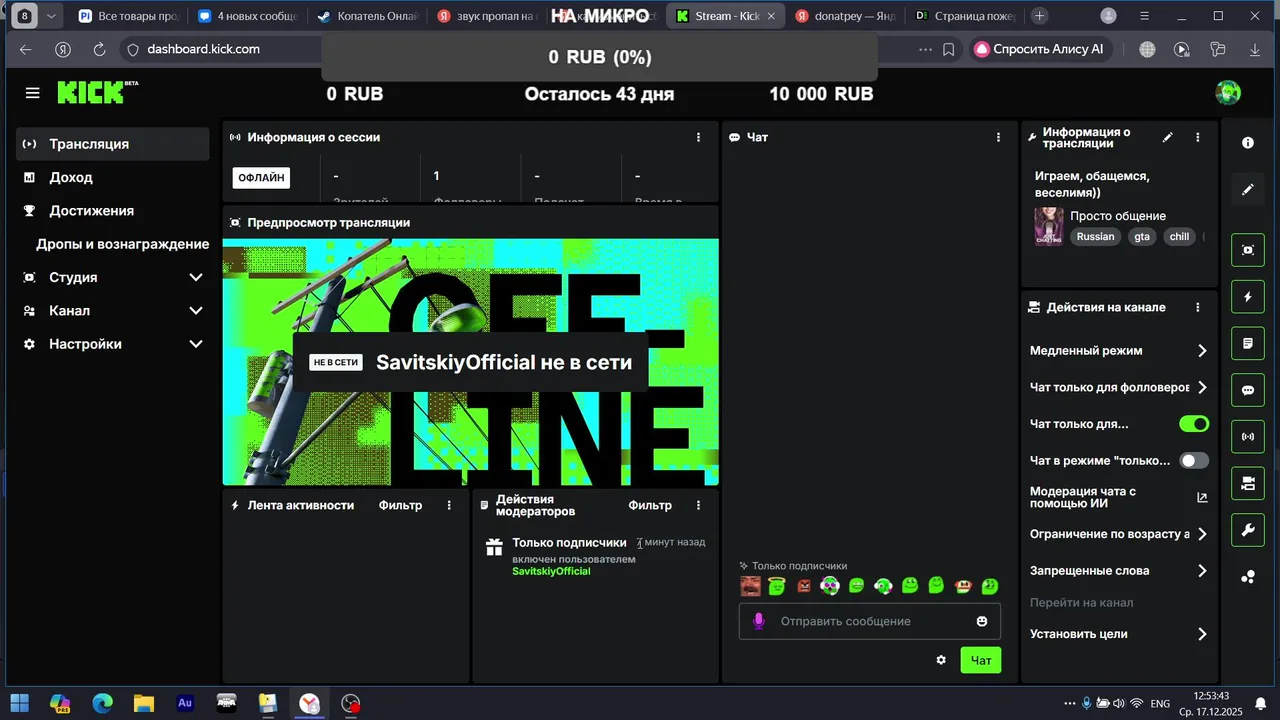Click the gta tag
1280x720 pixels.
coord(1142,237)
